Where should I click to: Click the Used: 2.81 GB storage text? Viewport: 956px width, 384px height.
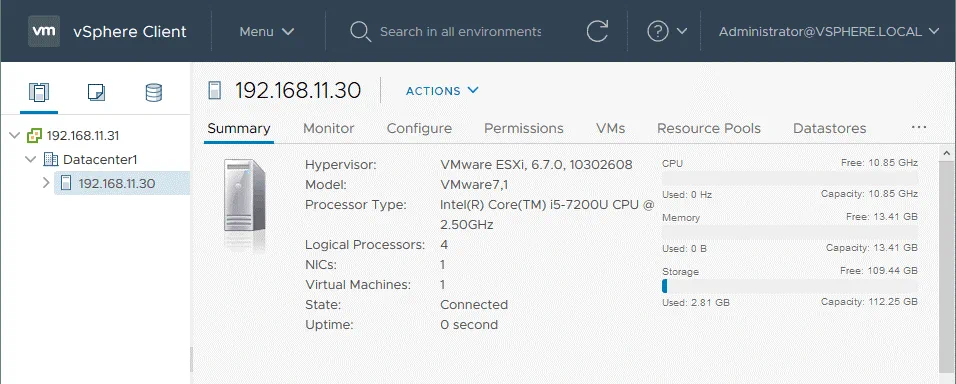[x=696, y=302]
